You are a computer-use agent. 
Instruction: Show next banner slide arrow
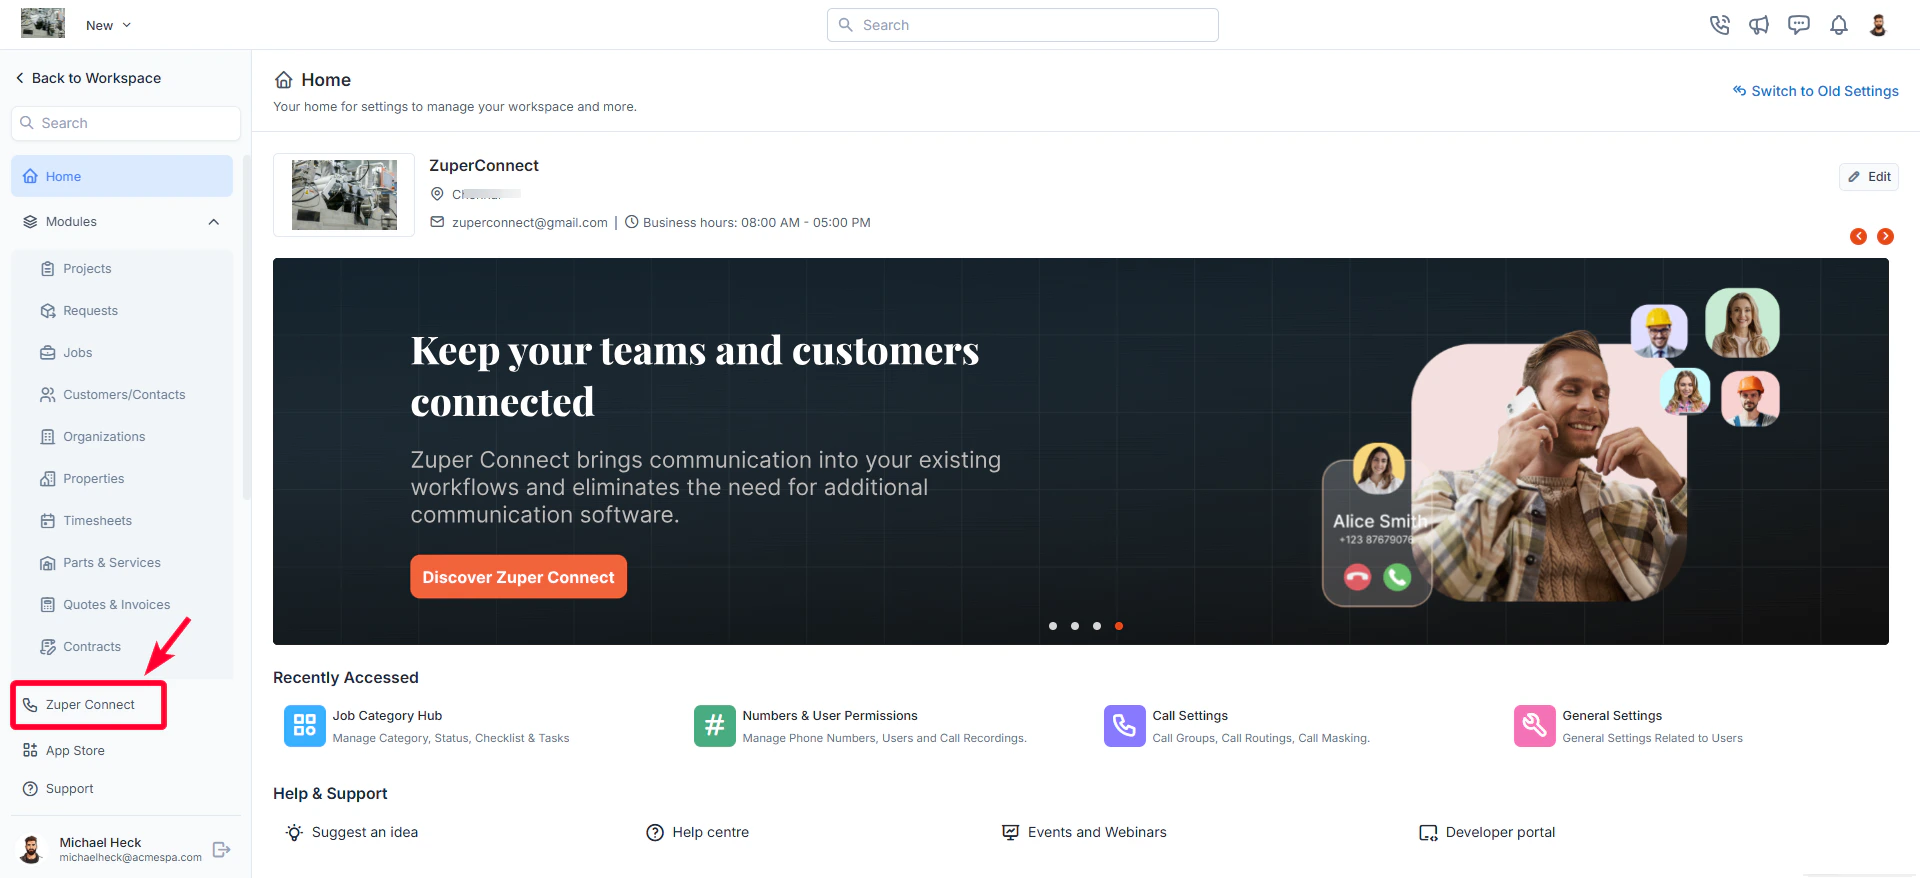tap(1885, 236)
